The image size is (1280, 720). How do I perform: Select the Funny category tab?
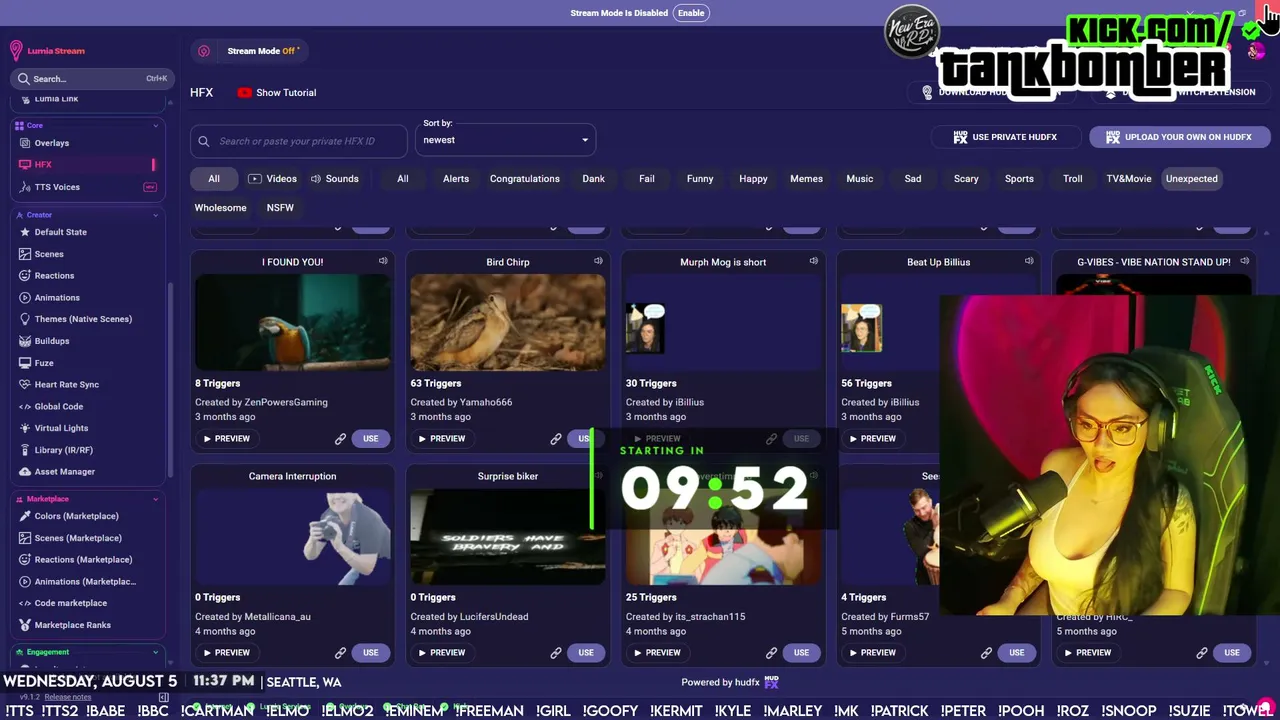(x=700, y=179)
